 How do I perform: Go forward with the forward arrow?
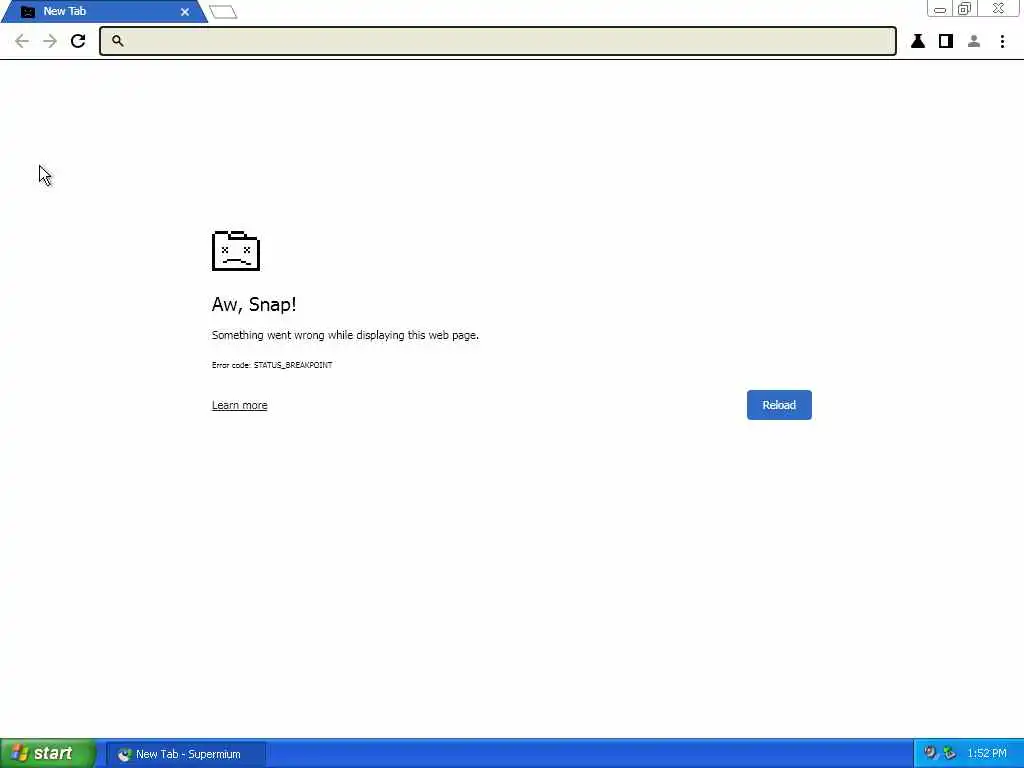click(x=50, y=41)
